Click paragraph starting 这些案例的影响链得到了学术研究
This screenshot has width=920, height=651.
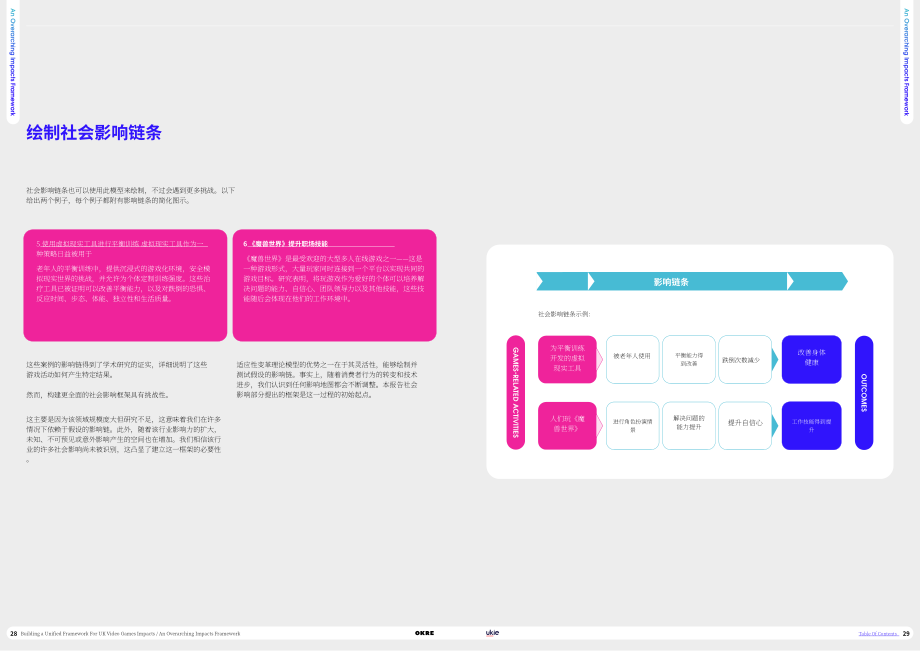(117, 369)
